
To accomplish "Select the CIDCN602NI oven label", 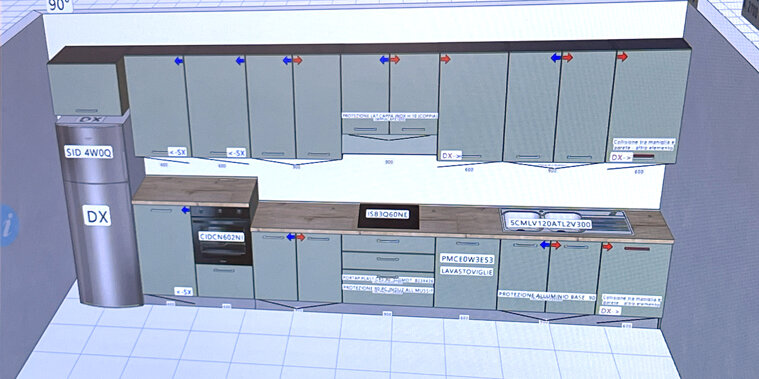I will (222, 237).
